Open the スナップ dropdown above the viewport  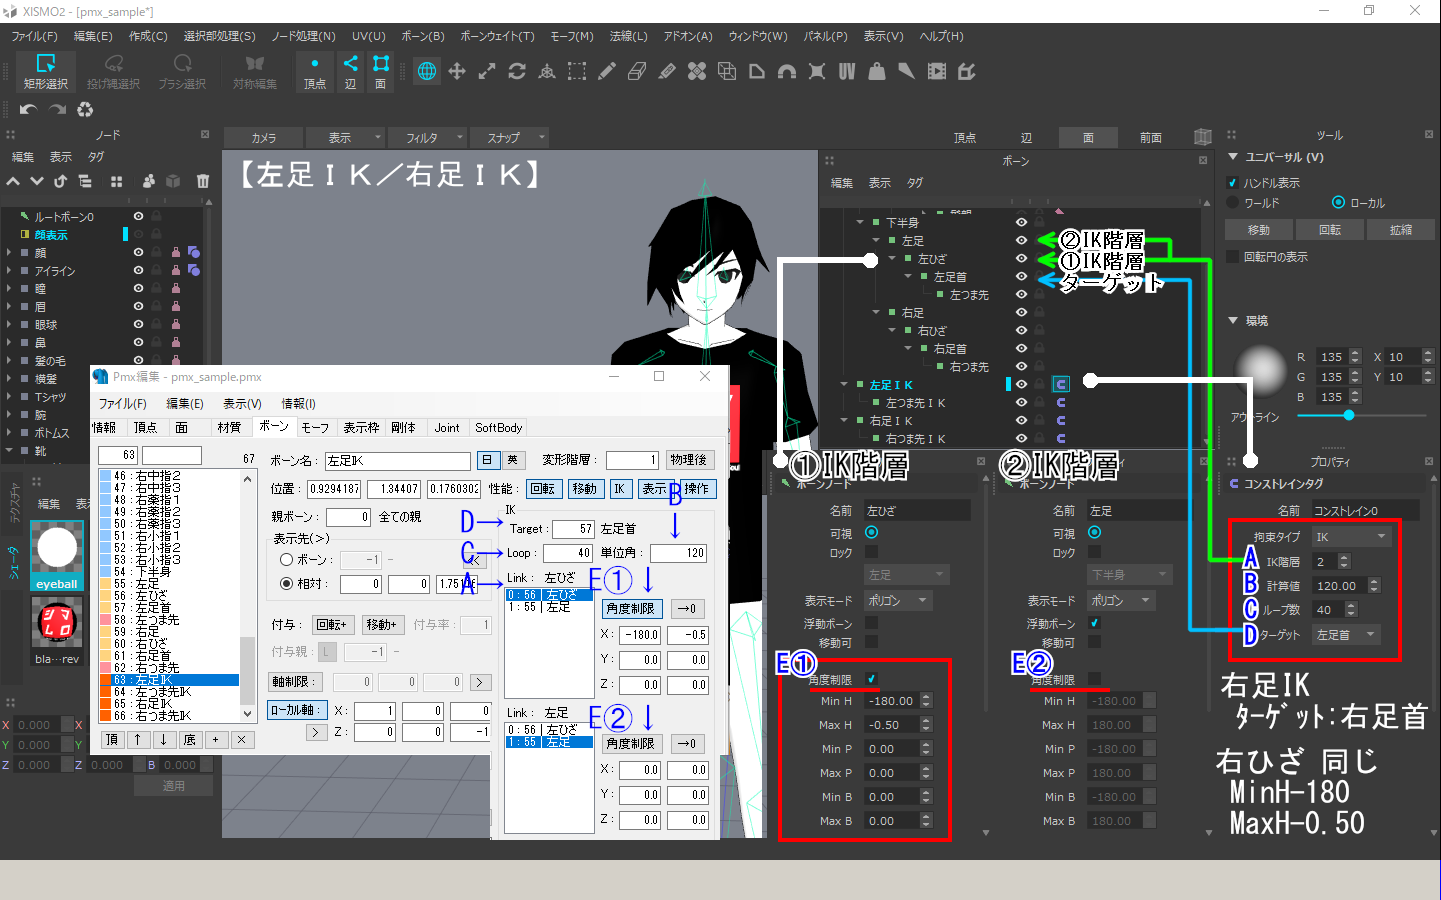pyautogui.click(x=511, y=137)
